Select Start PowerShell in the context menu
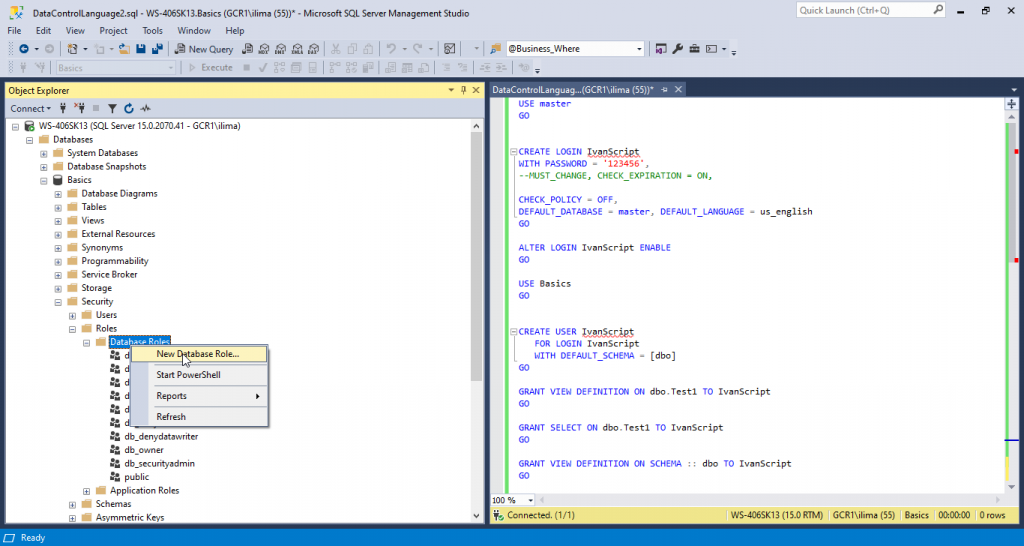 click(199, 375)
